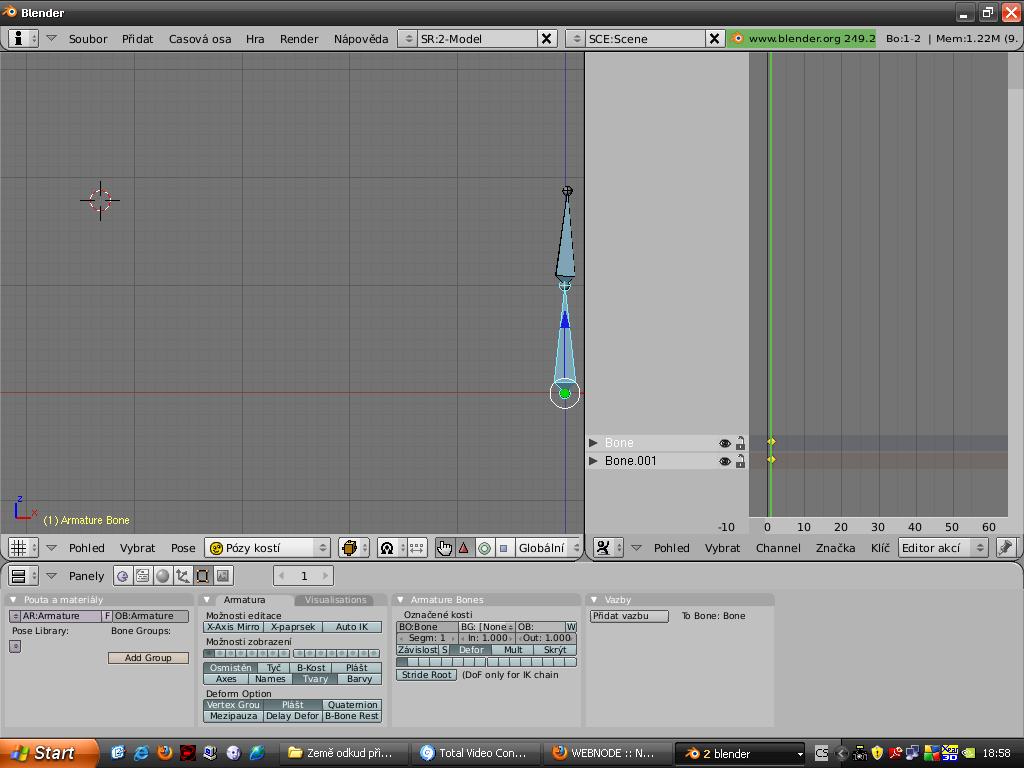Expand the Bone channel in Action Editor
This screenshot has height=768, width=1024.
click(x=593, y=443)
